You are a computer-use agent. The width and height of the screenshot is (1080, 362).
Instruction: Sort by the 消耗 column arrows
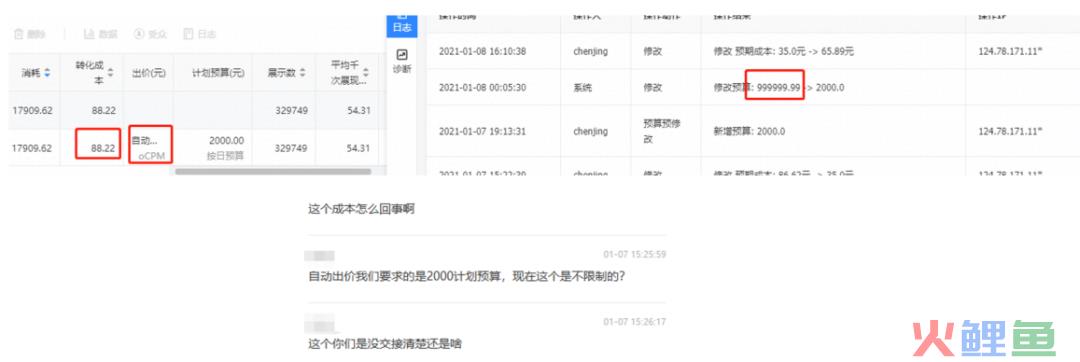(x=47, y=72)
